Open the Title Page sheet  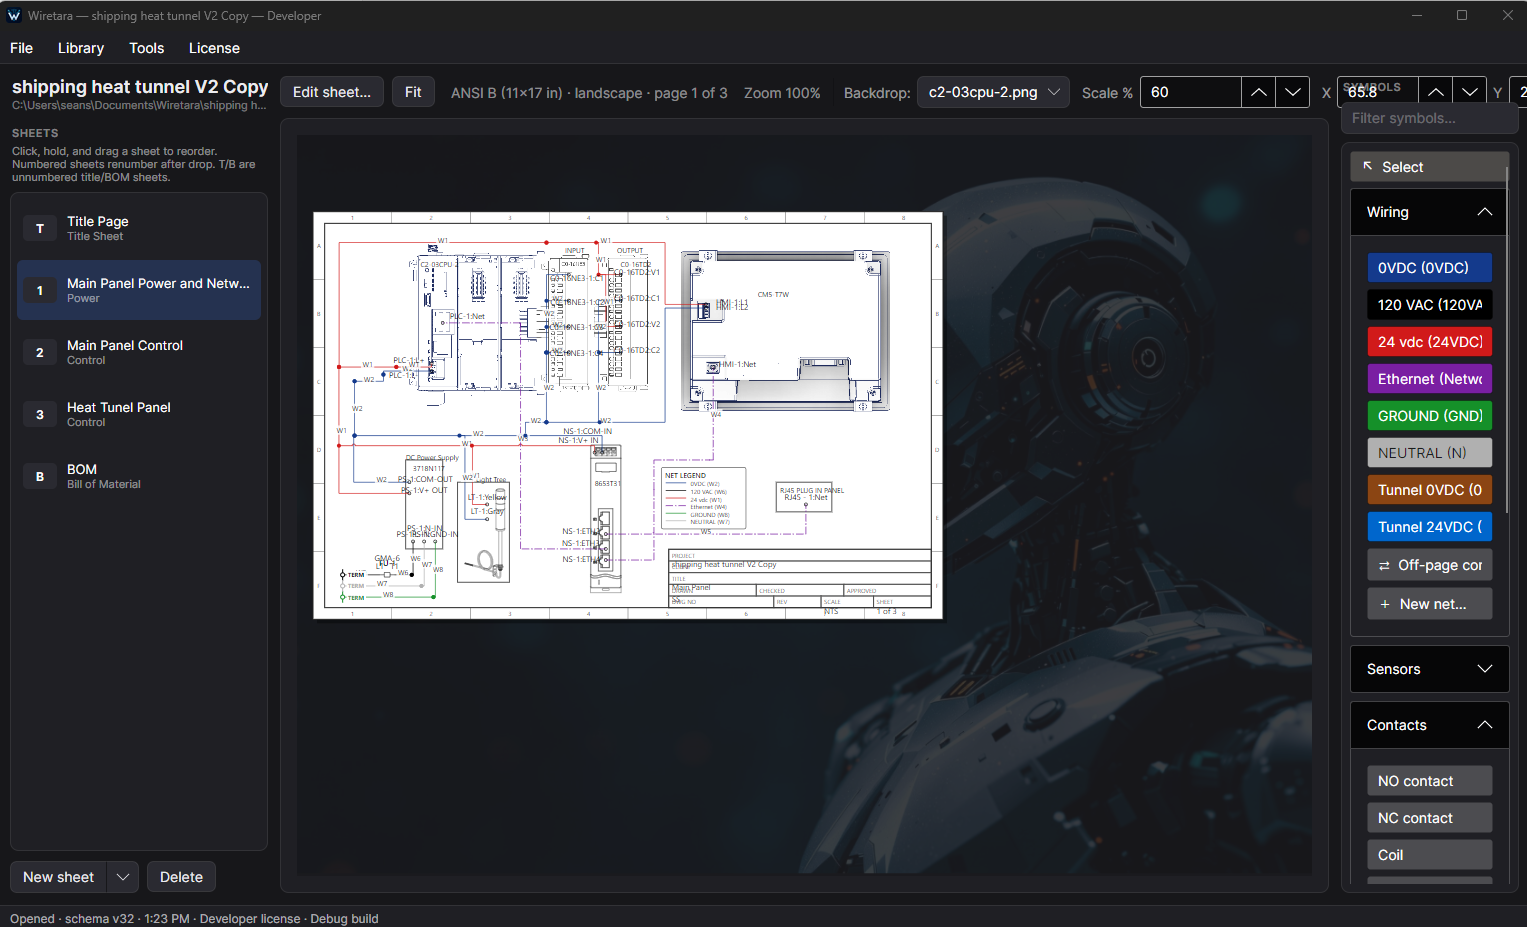point(139,228)
